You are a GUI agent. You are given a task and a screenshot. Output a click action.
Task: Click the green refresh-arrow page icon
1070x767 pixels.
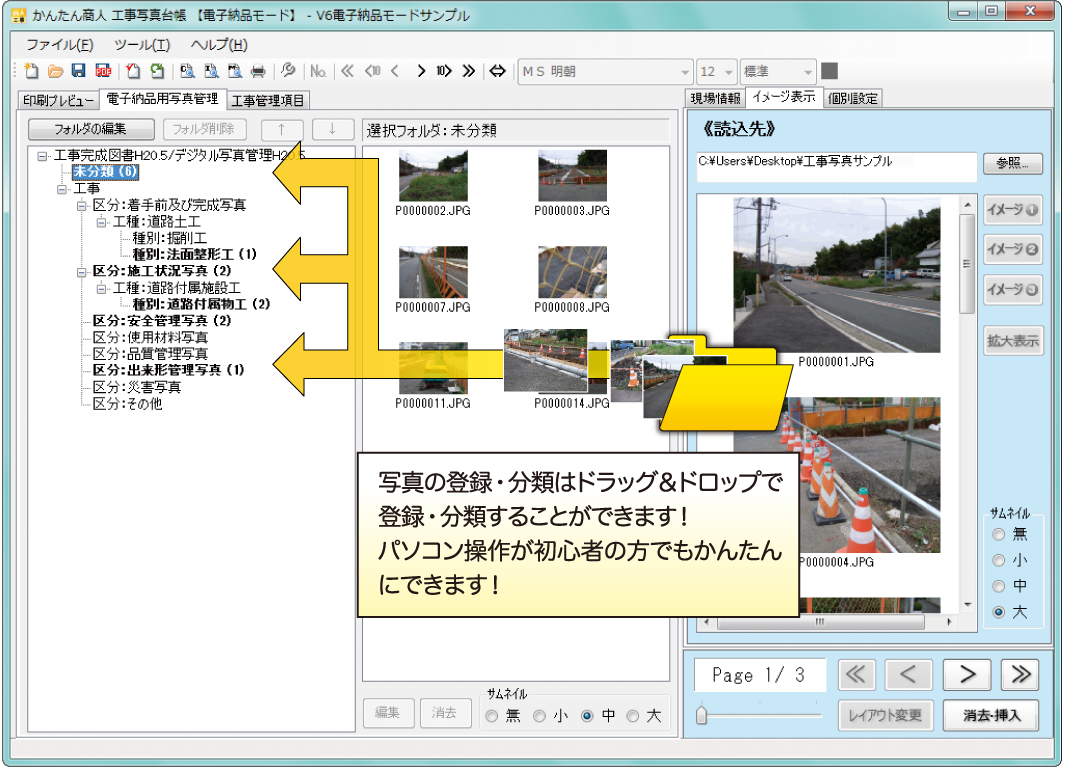pos(158,71)
